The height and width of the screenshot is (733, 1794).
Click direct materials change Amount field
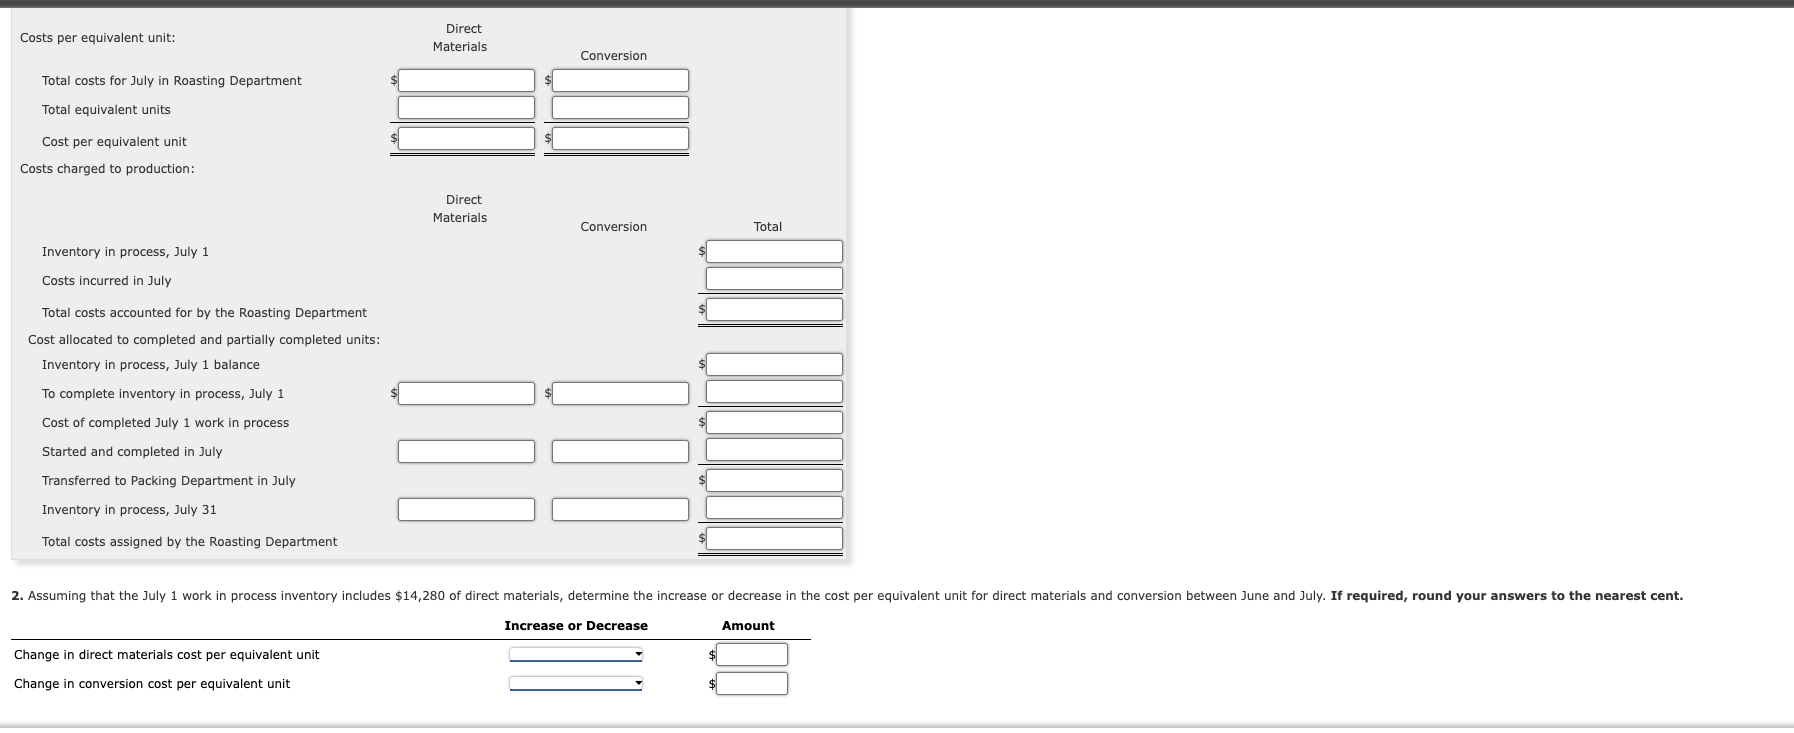pos(752,655)
